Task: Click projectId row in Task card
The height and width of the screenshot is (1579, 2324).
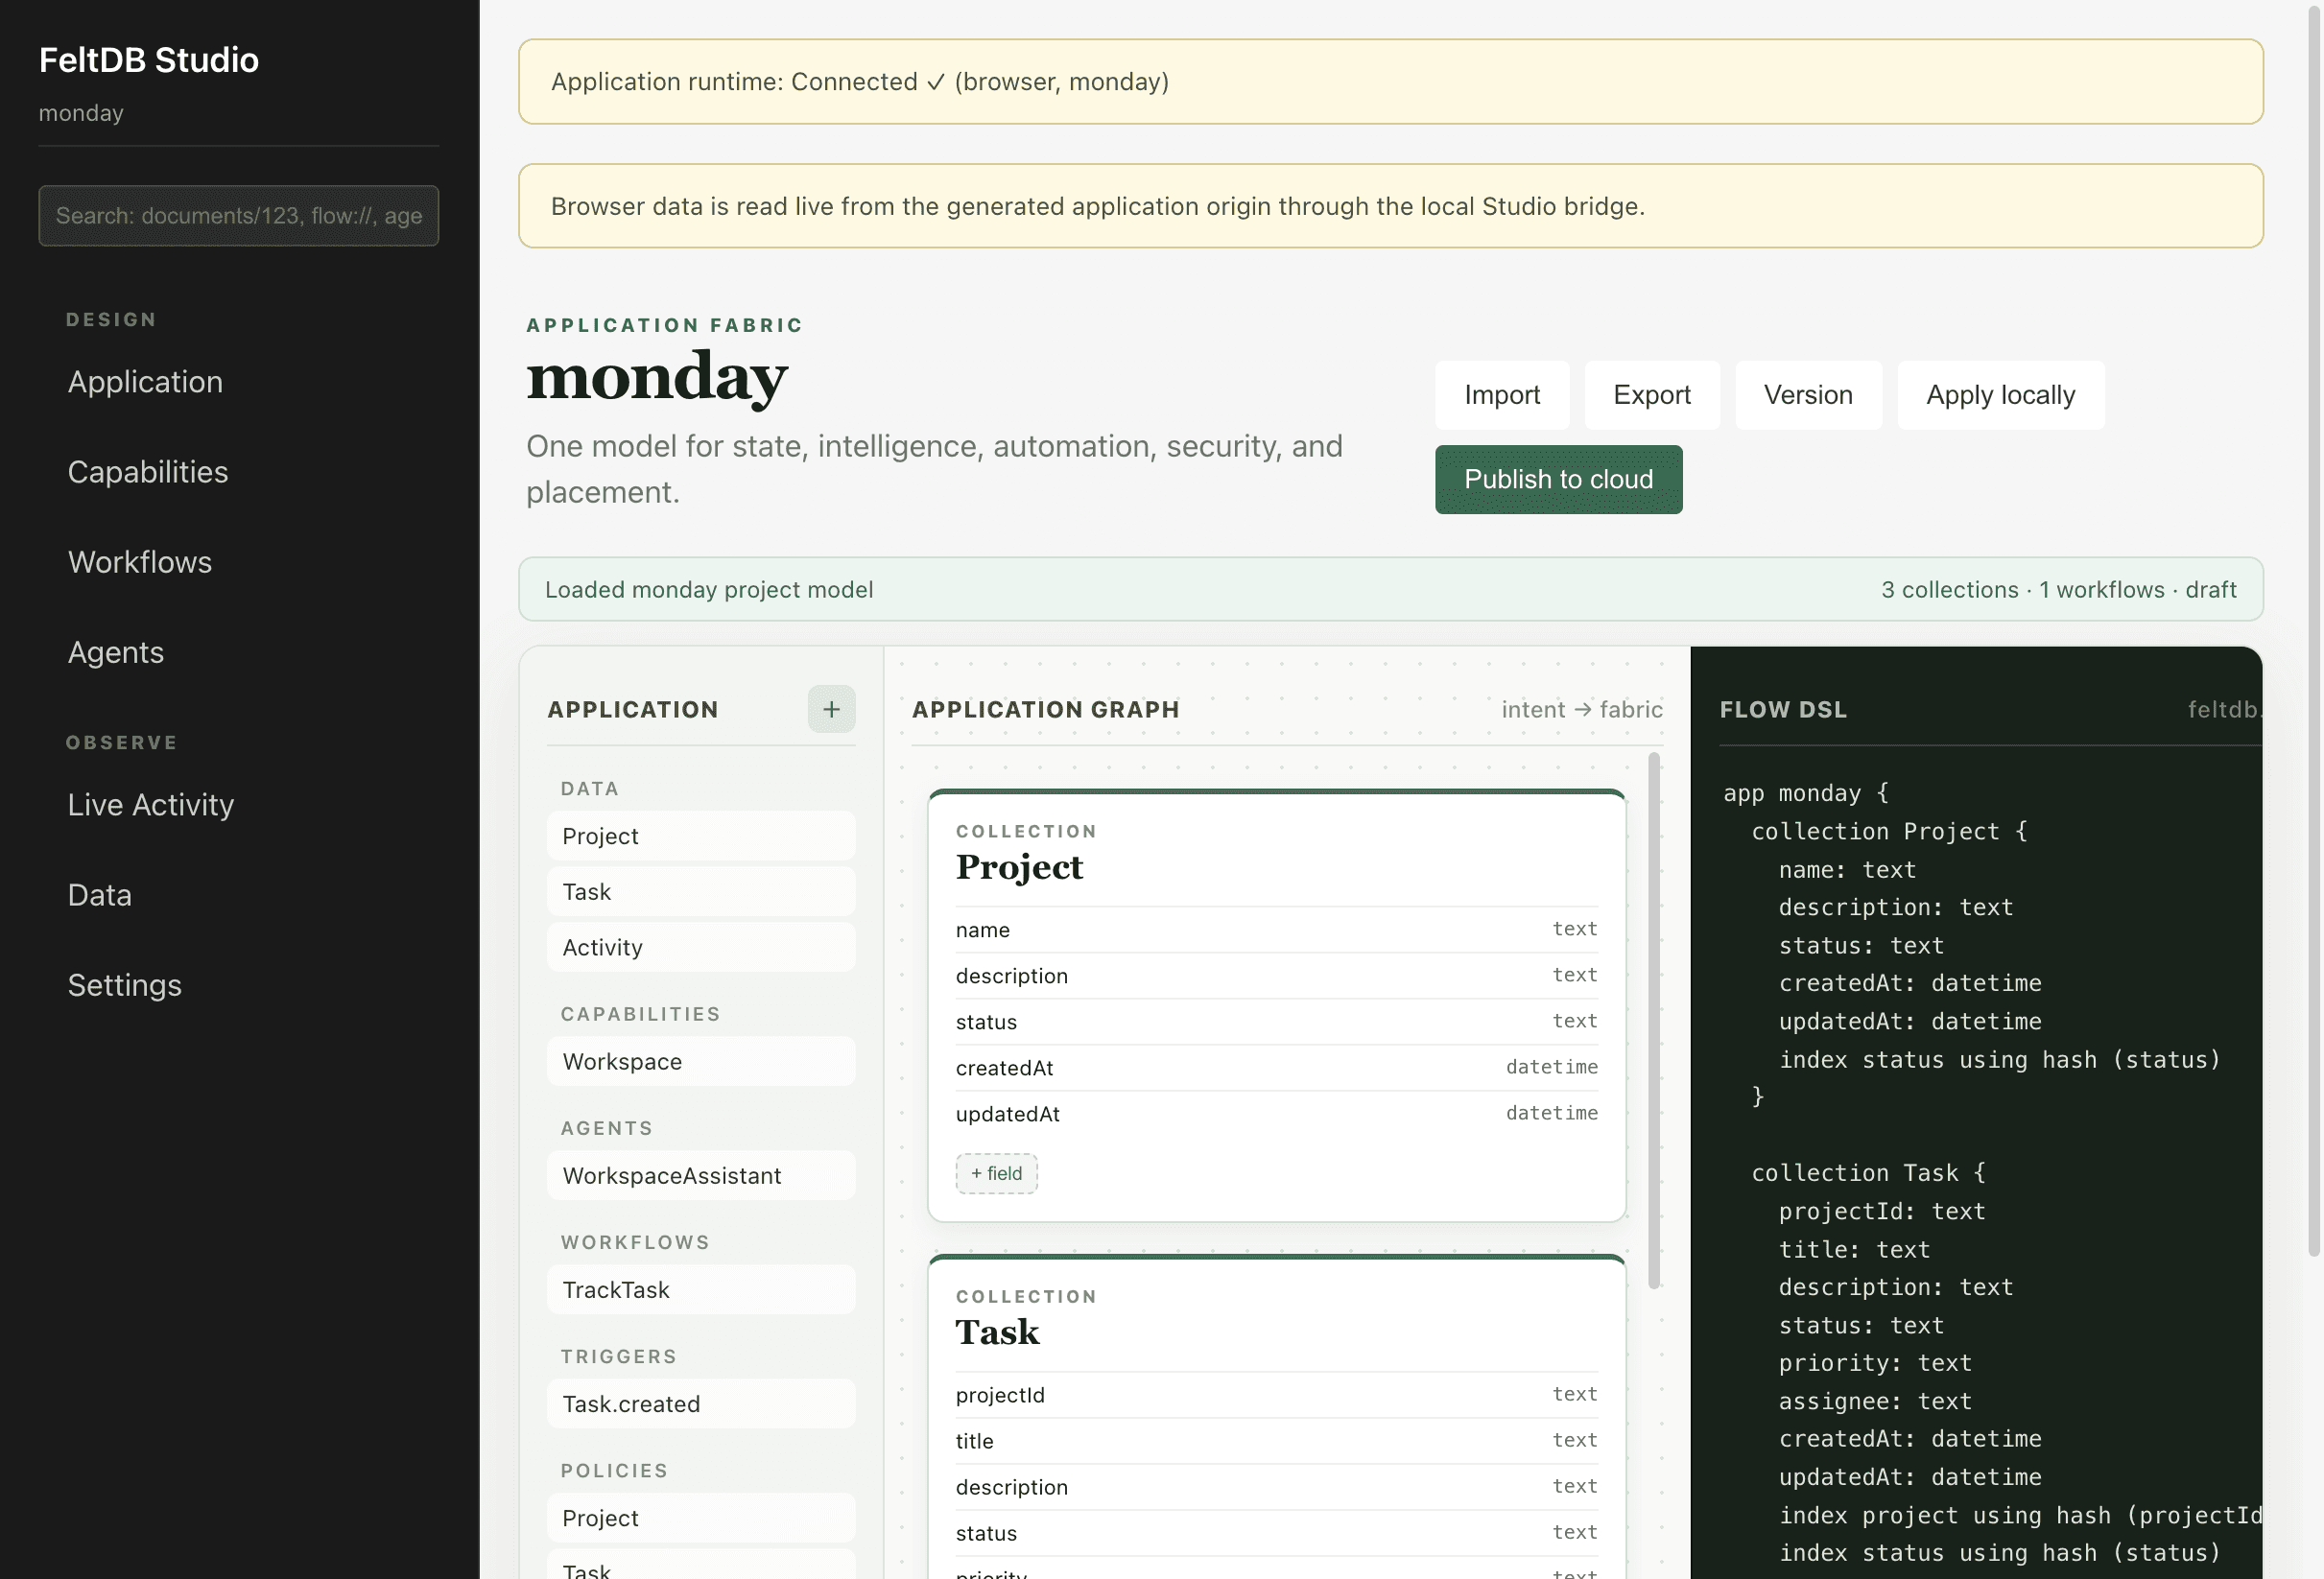Action: tap(1276, 1394)
